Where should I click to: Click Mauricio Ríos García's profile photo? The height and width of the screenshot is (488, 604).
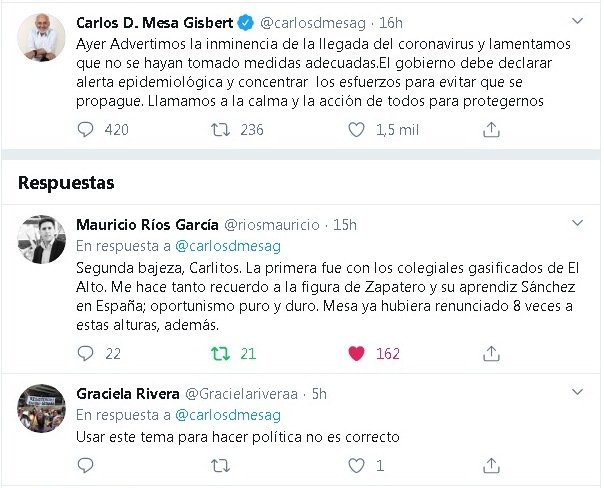pyautogui.click(x=43, y=241)
